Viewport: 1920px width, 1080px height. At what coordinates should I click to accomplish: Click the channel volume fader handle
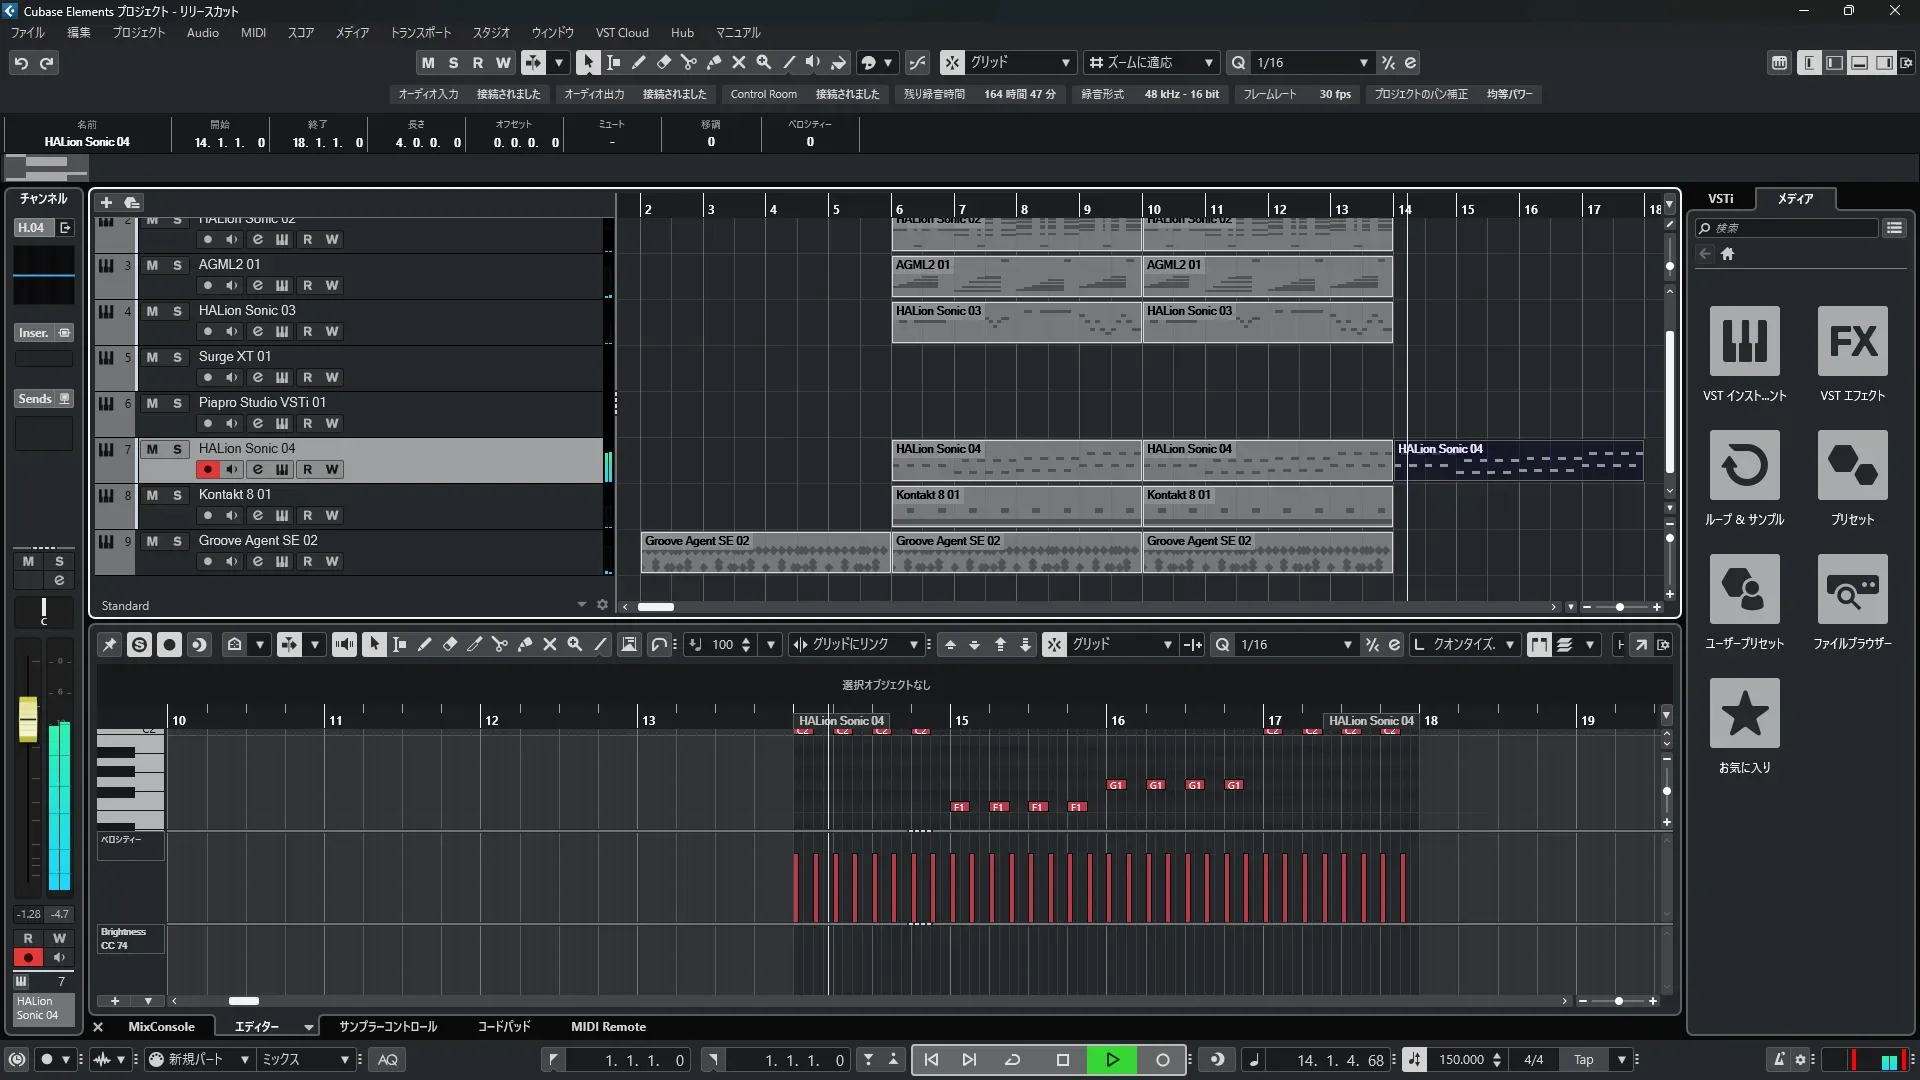click(28, 719)
